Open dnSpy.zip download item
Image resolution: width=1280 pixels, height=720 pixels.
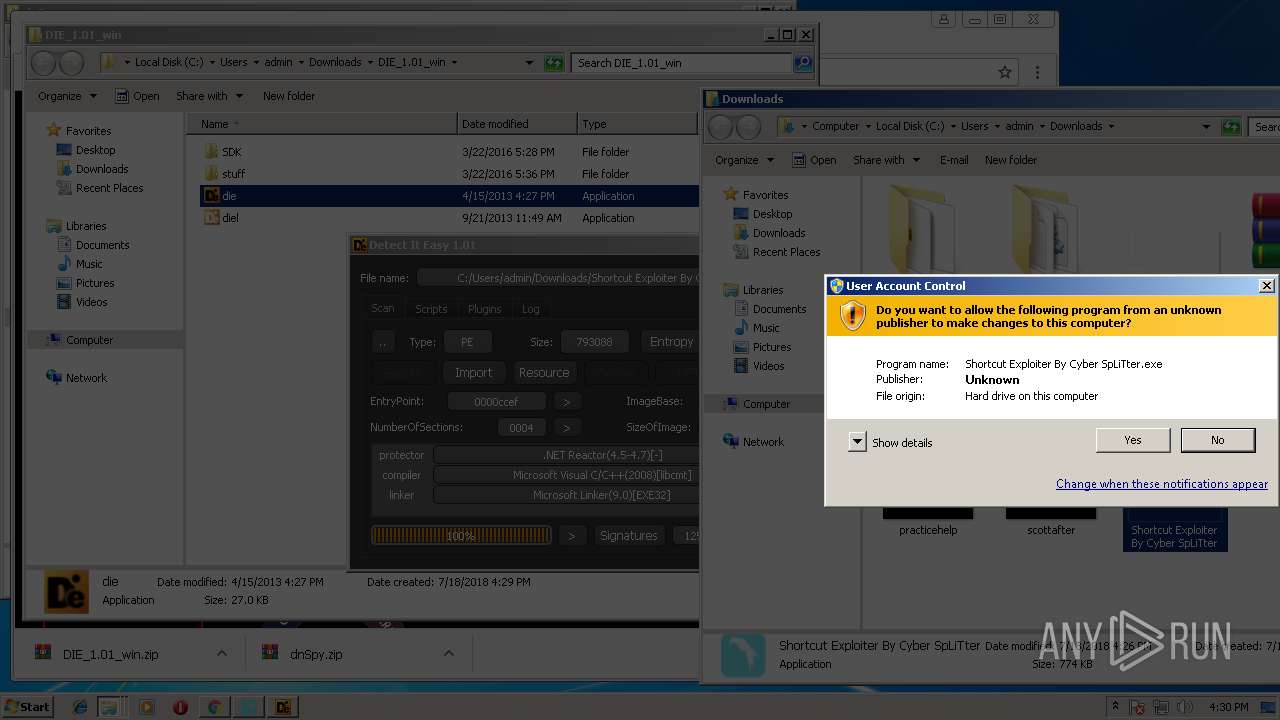coord(316,654)
